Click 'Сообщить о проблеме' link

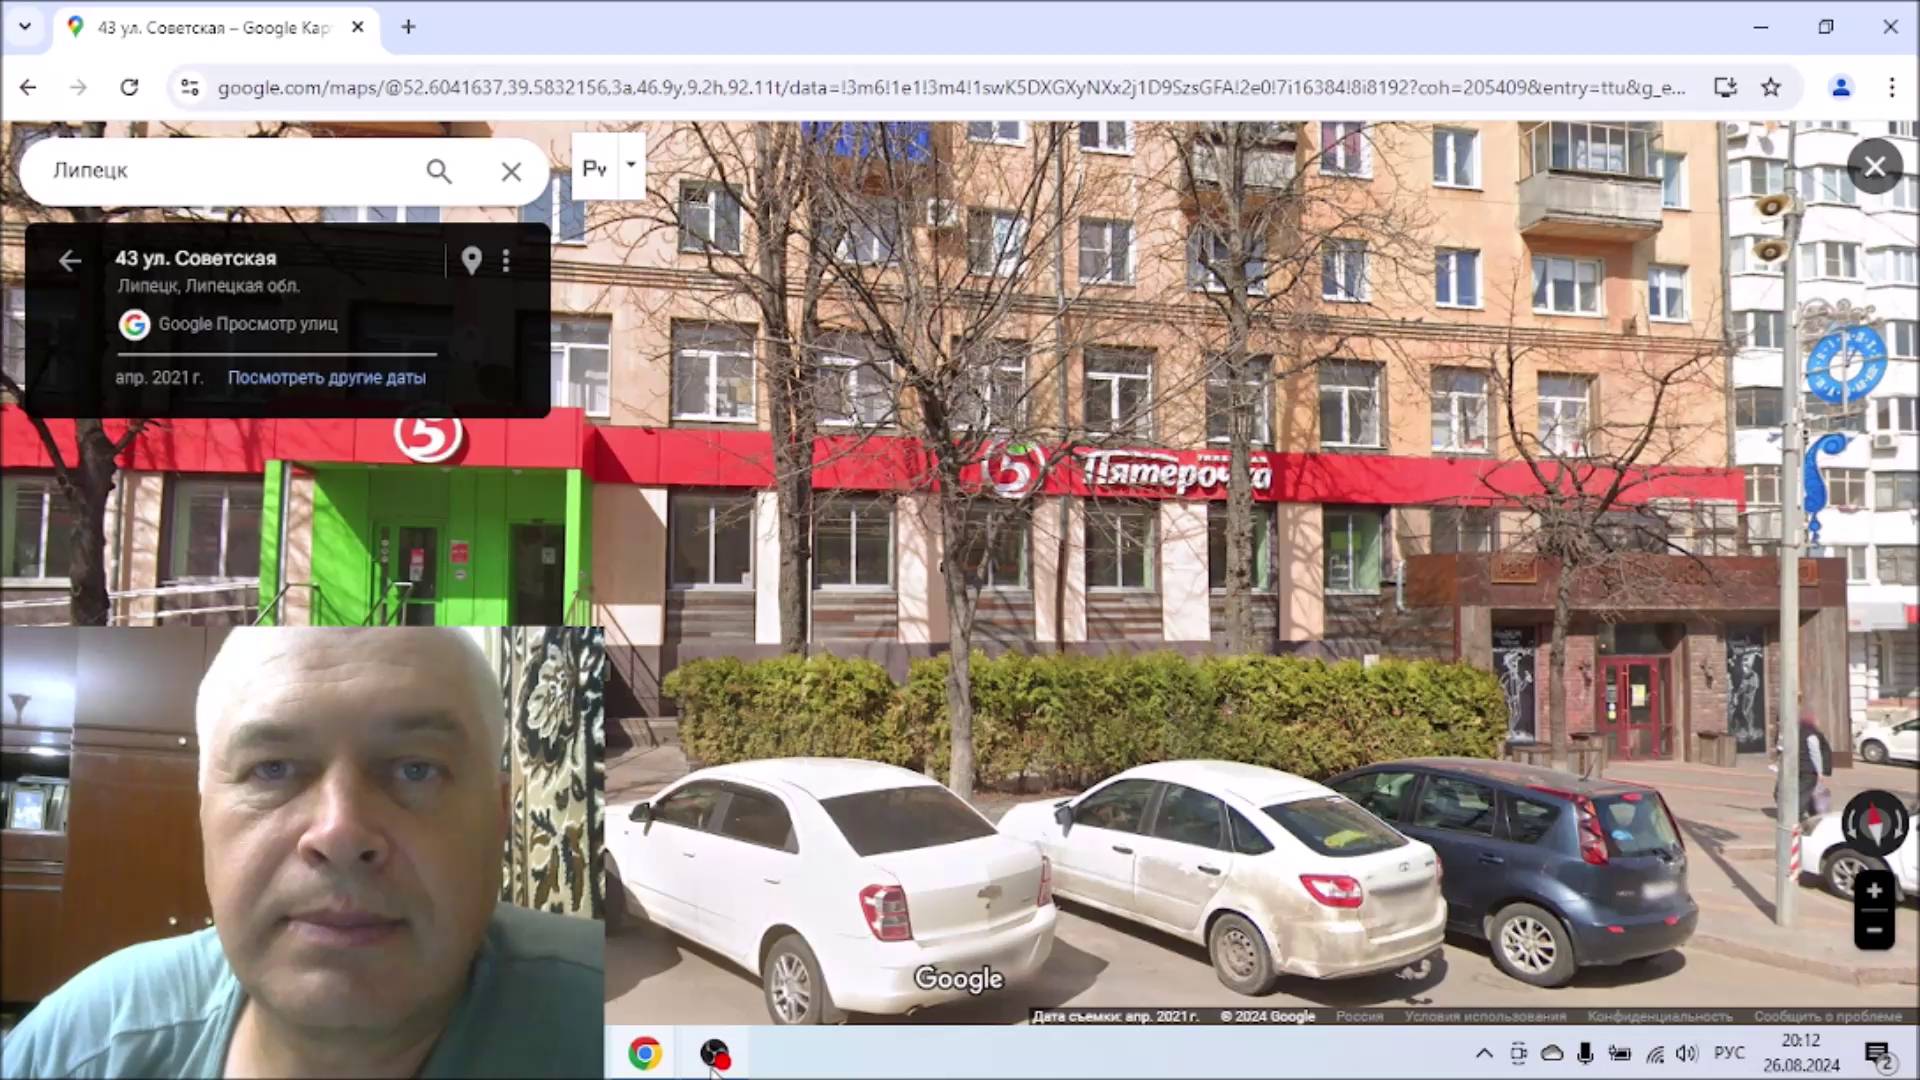[x=1827, y=1016]
